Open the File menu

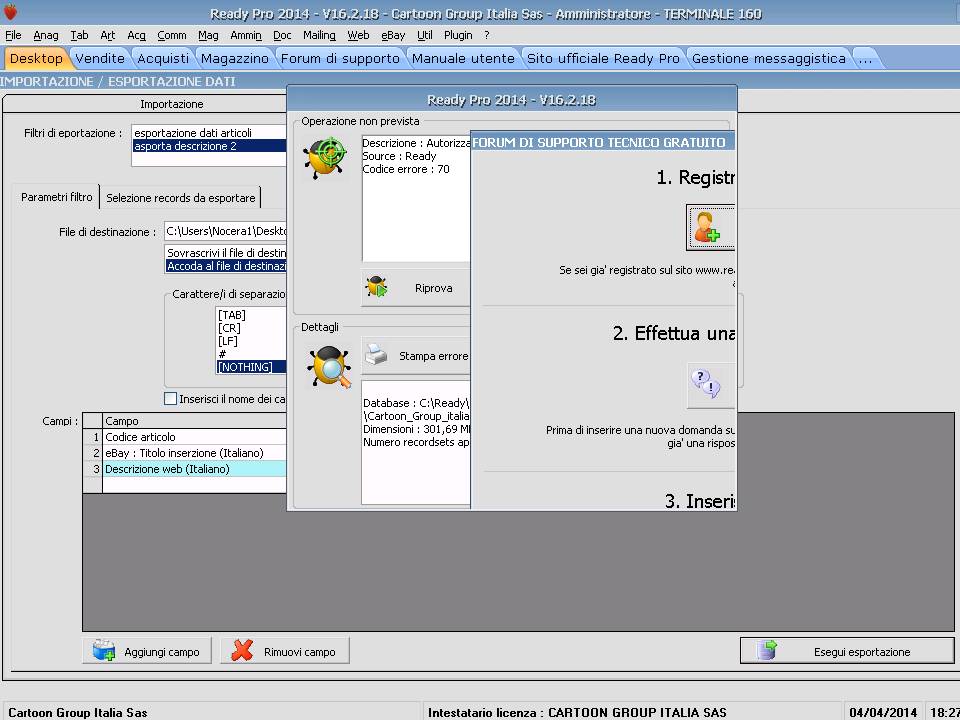coord(13,36)
